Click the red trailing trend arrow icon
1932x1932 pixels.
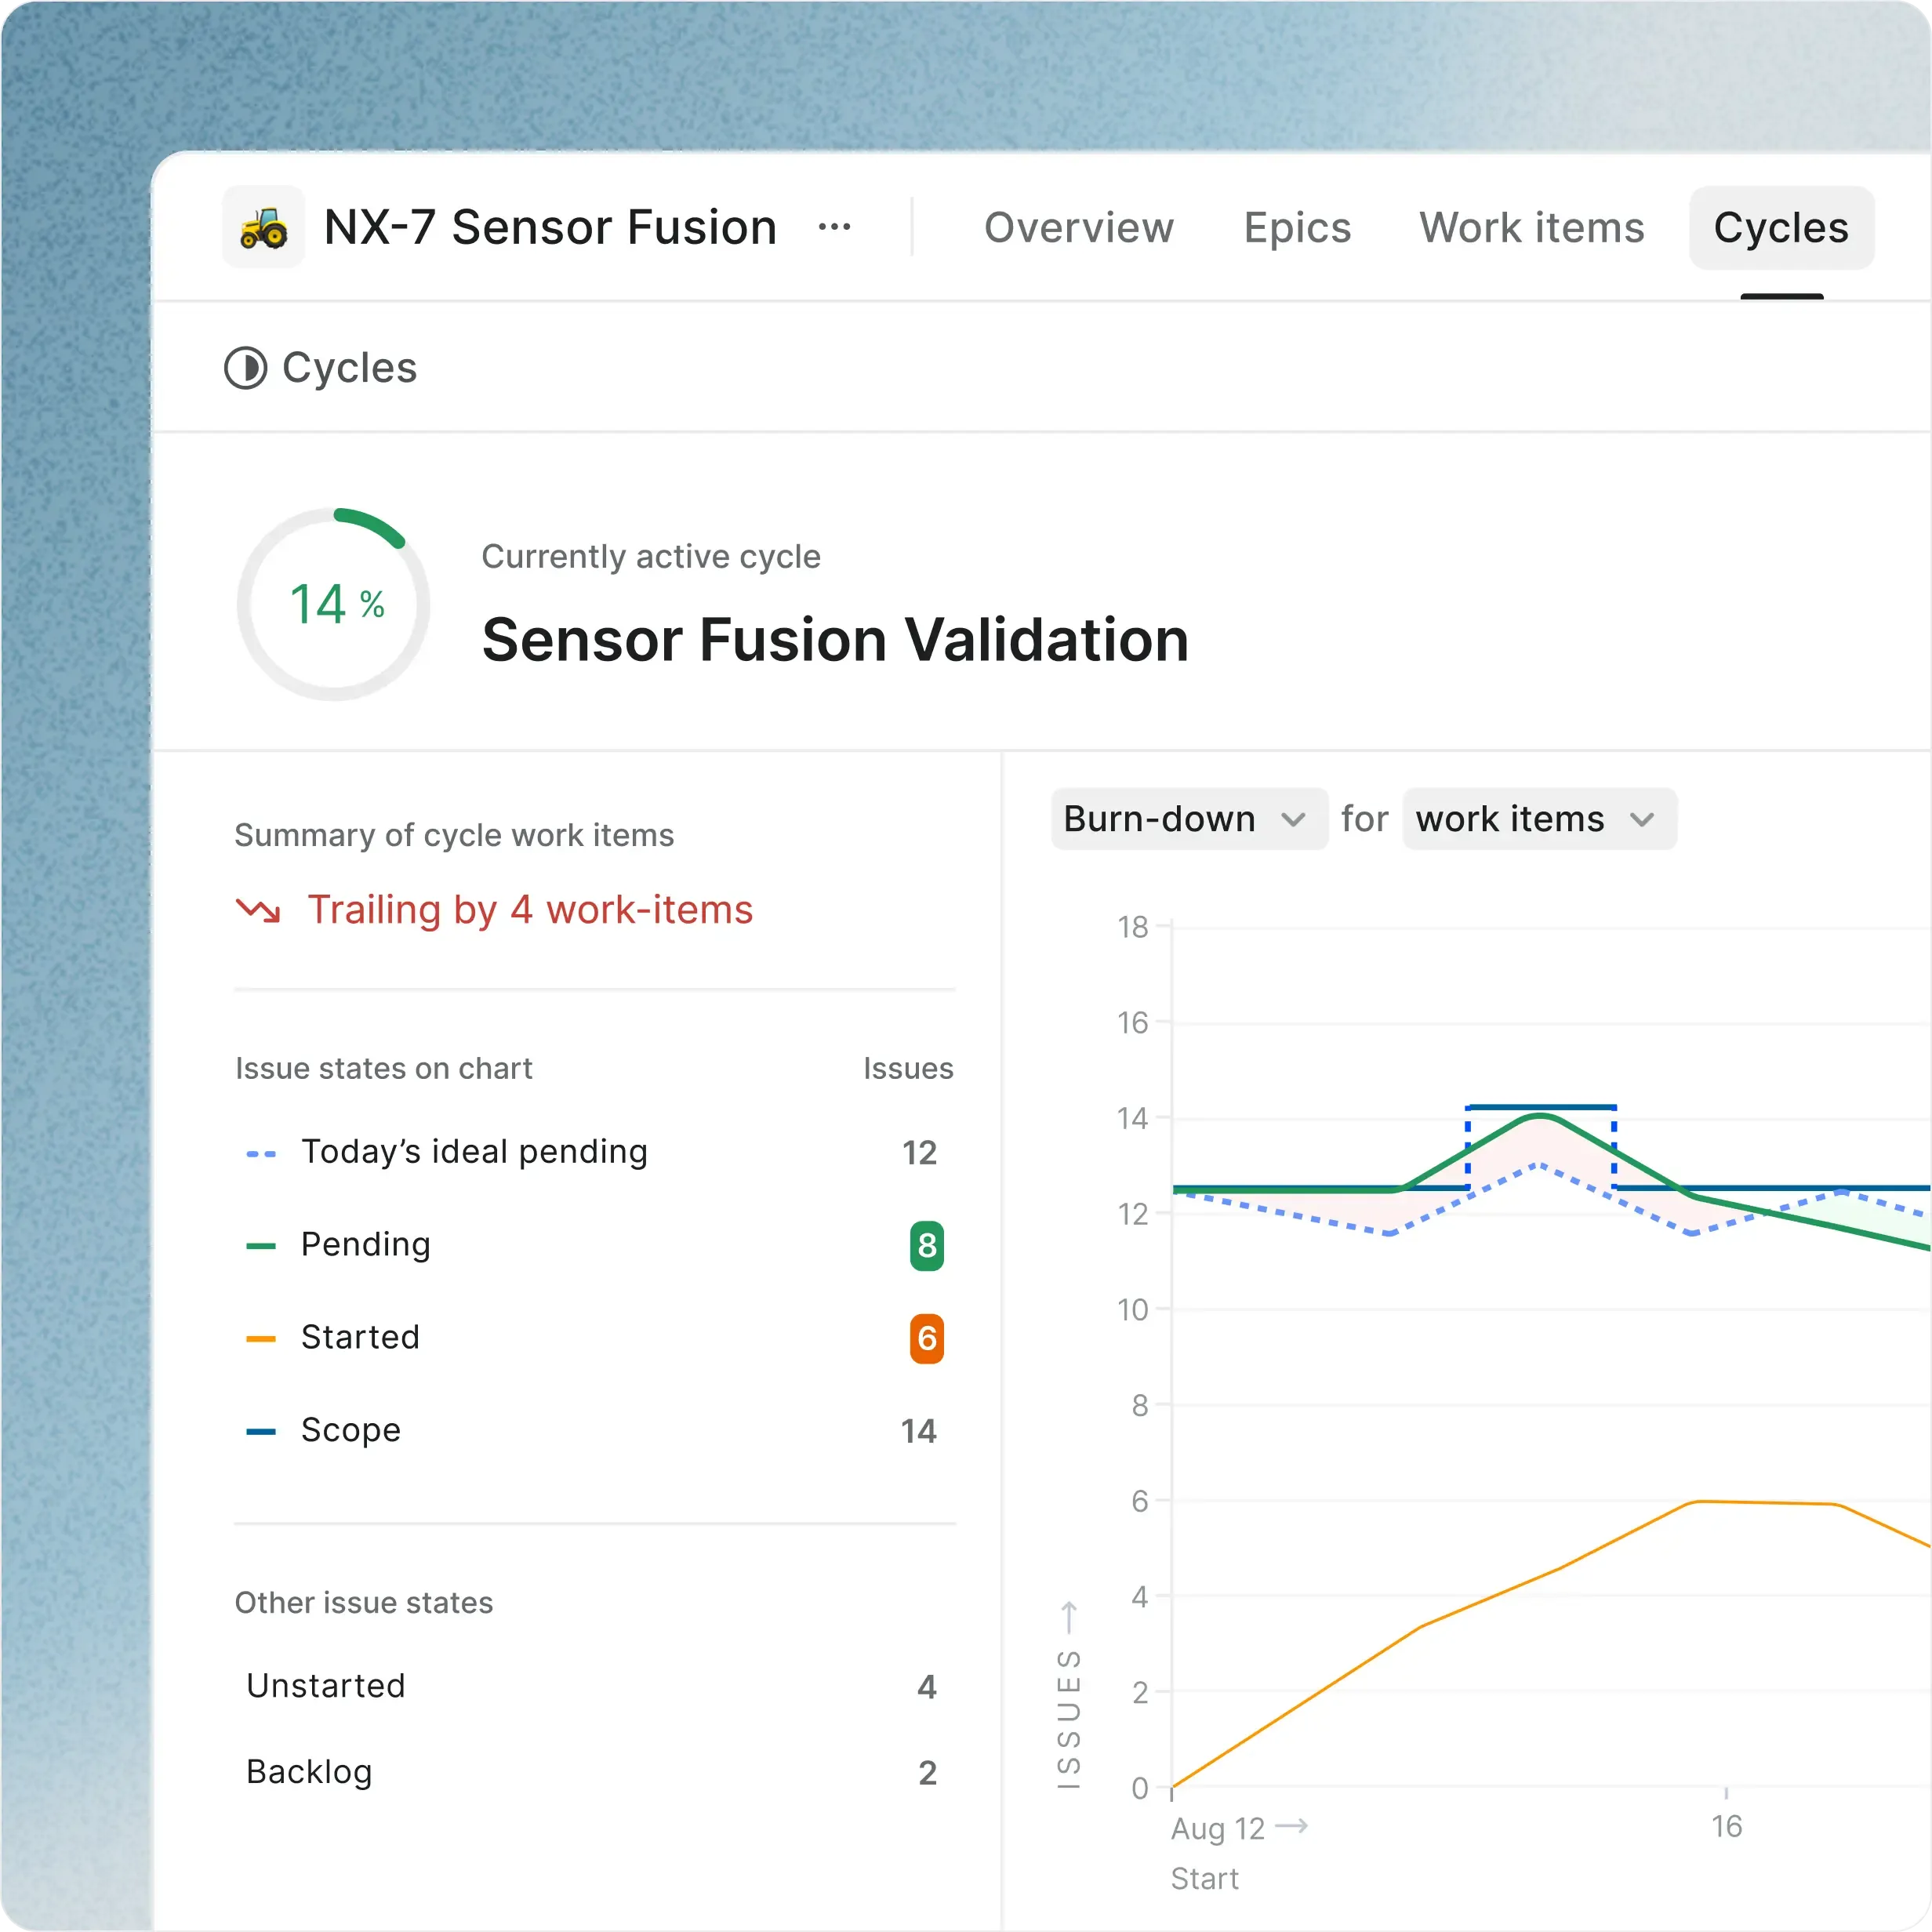coord(258,910)
